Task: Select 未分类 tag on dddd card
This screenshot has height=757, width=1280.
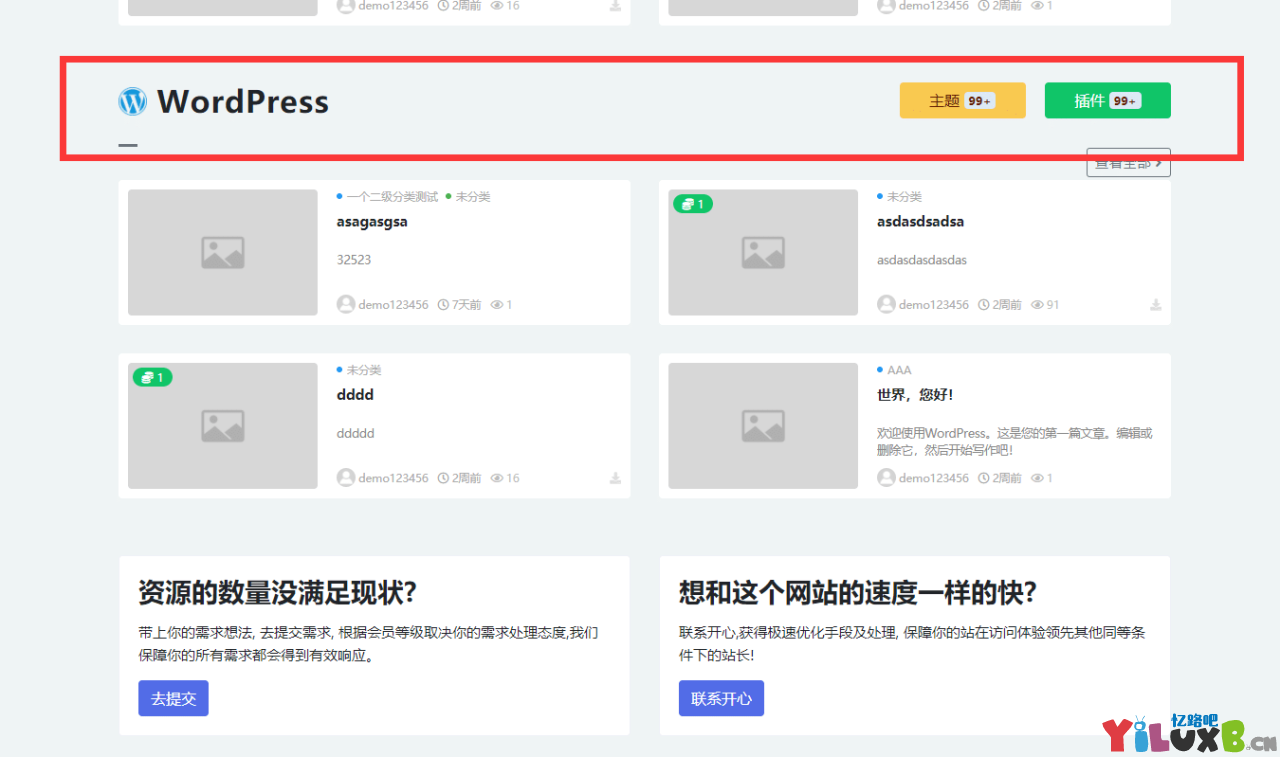Action: (364, 370)
